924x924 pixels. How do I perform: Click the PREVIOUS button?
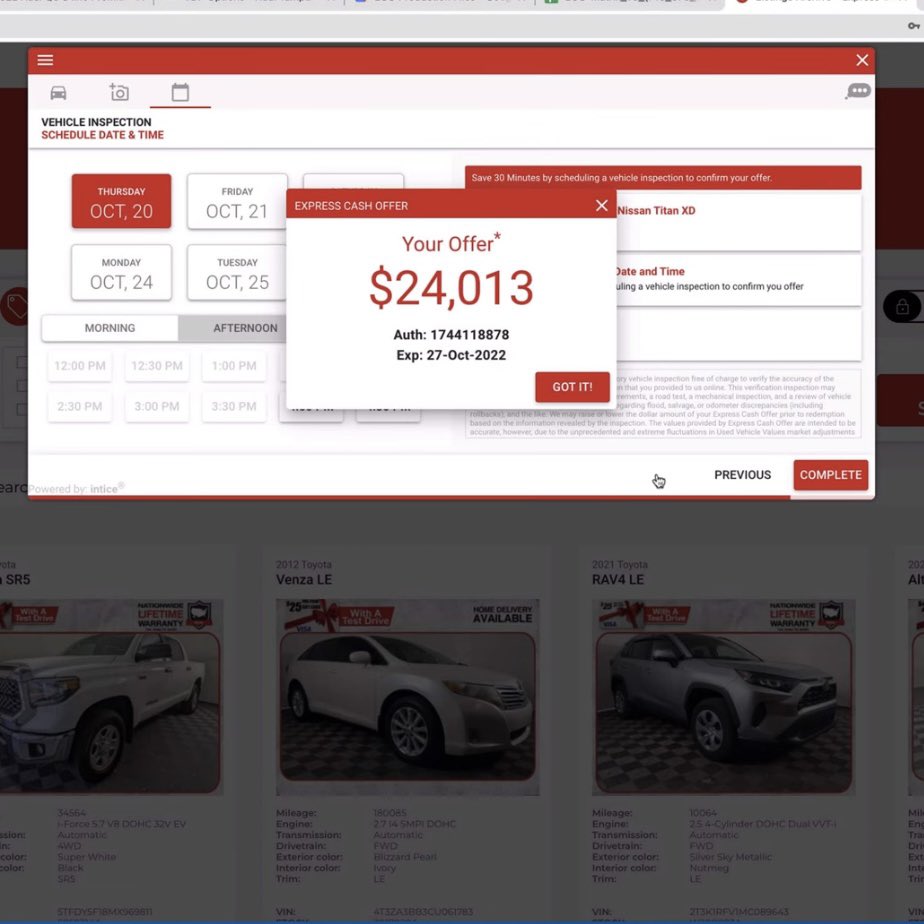tap(742, 475)
